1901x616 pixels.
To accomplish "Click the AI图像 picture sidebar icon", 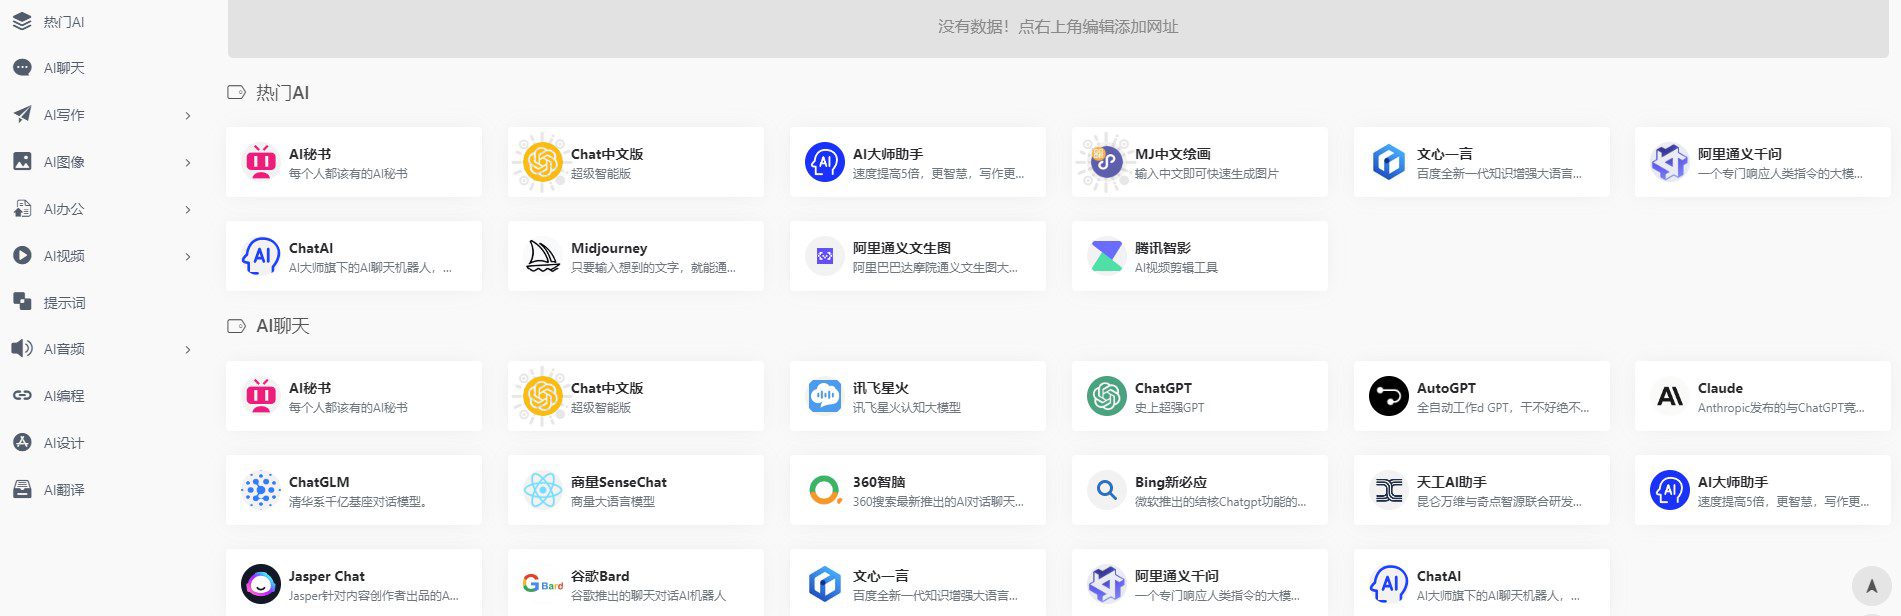I will pyautogui.click(x=22, y=161).
